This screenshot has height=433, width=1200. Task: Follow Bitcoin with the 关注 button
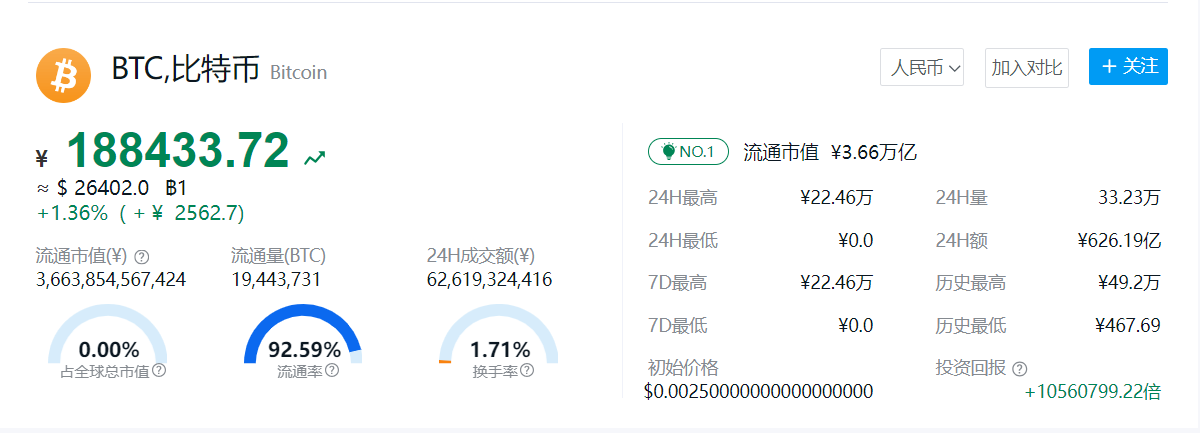tap(1128, 67)
